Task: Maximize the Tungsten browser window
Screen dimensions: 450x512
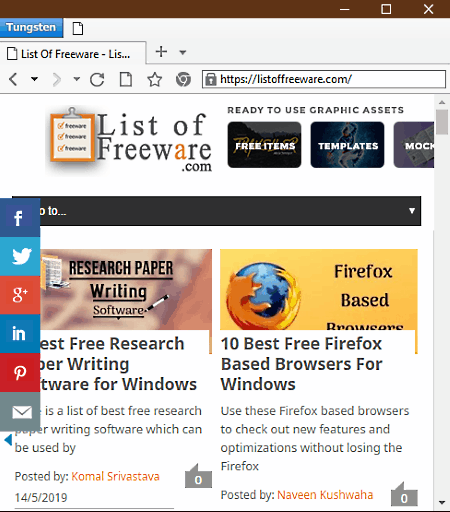Action: coord(386,9)
